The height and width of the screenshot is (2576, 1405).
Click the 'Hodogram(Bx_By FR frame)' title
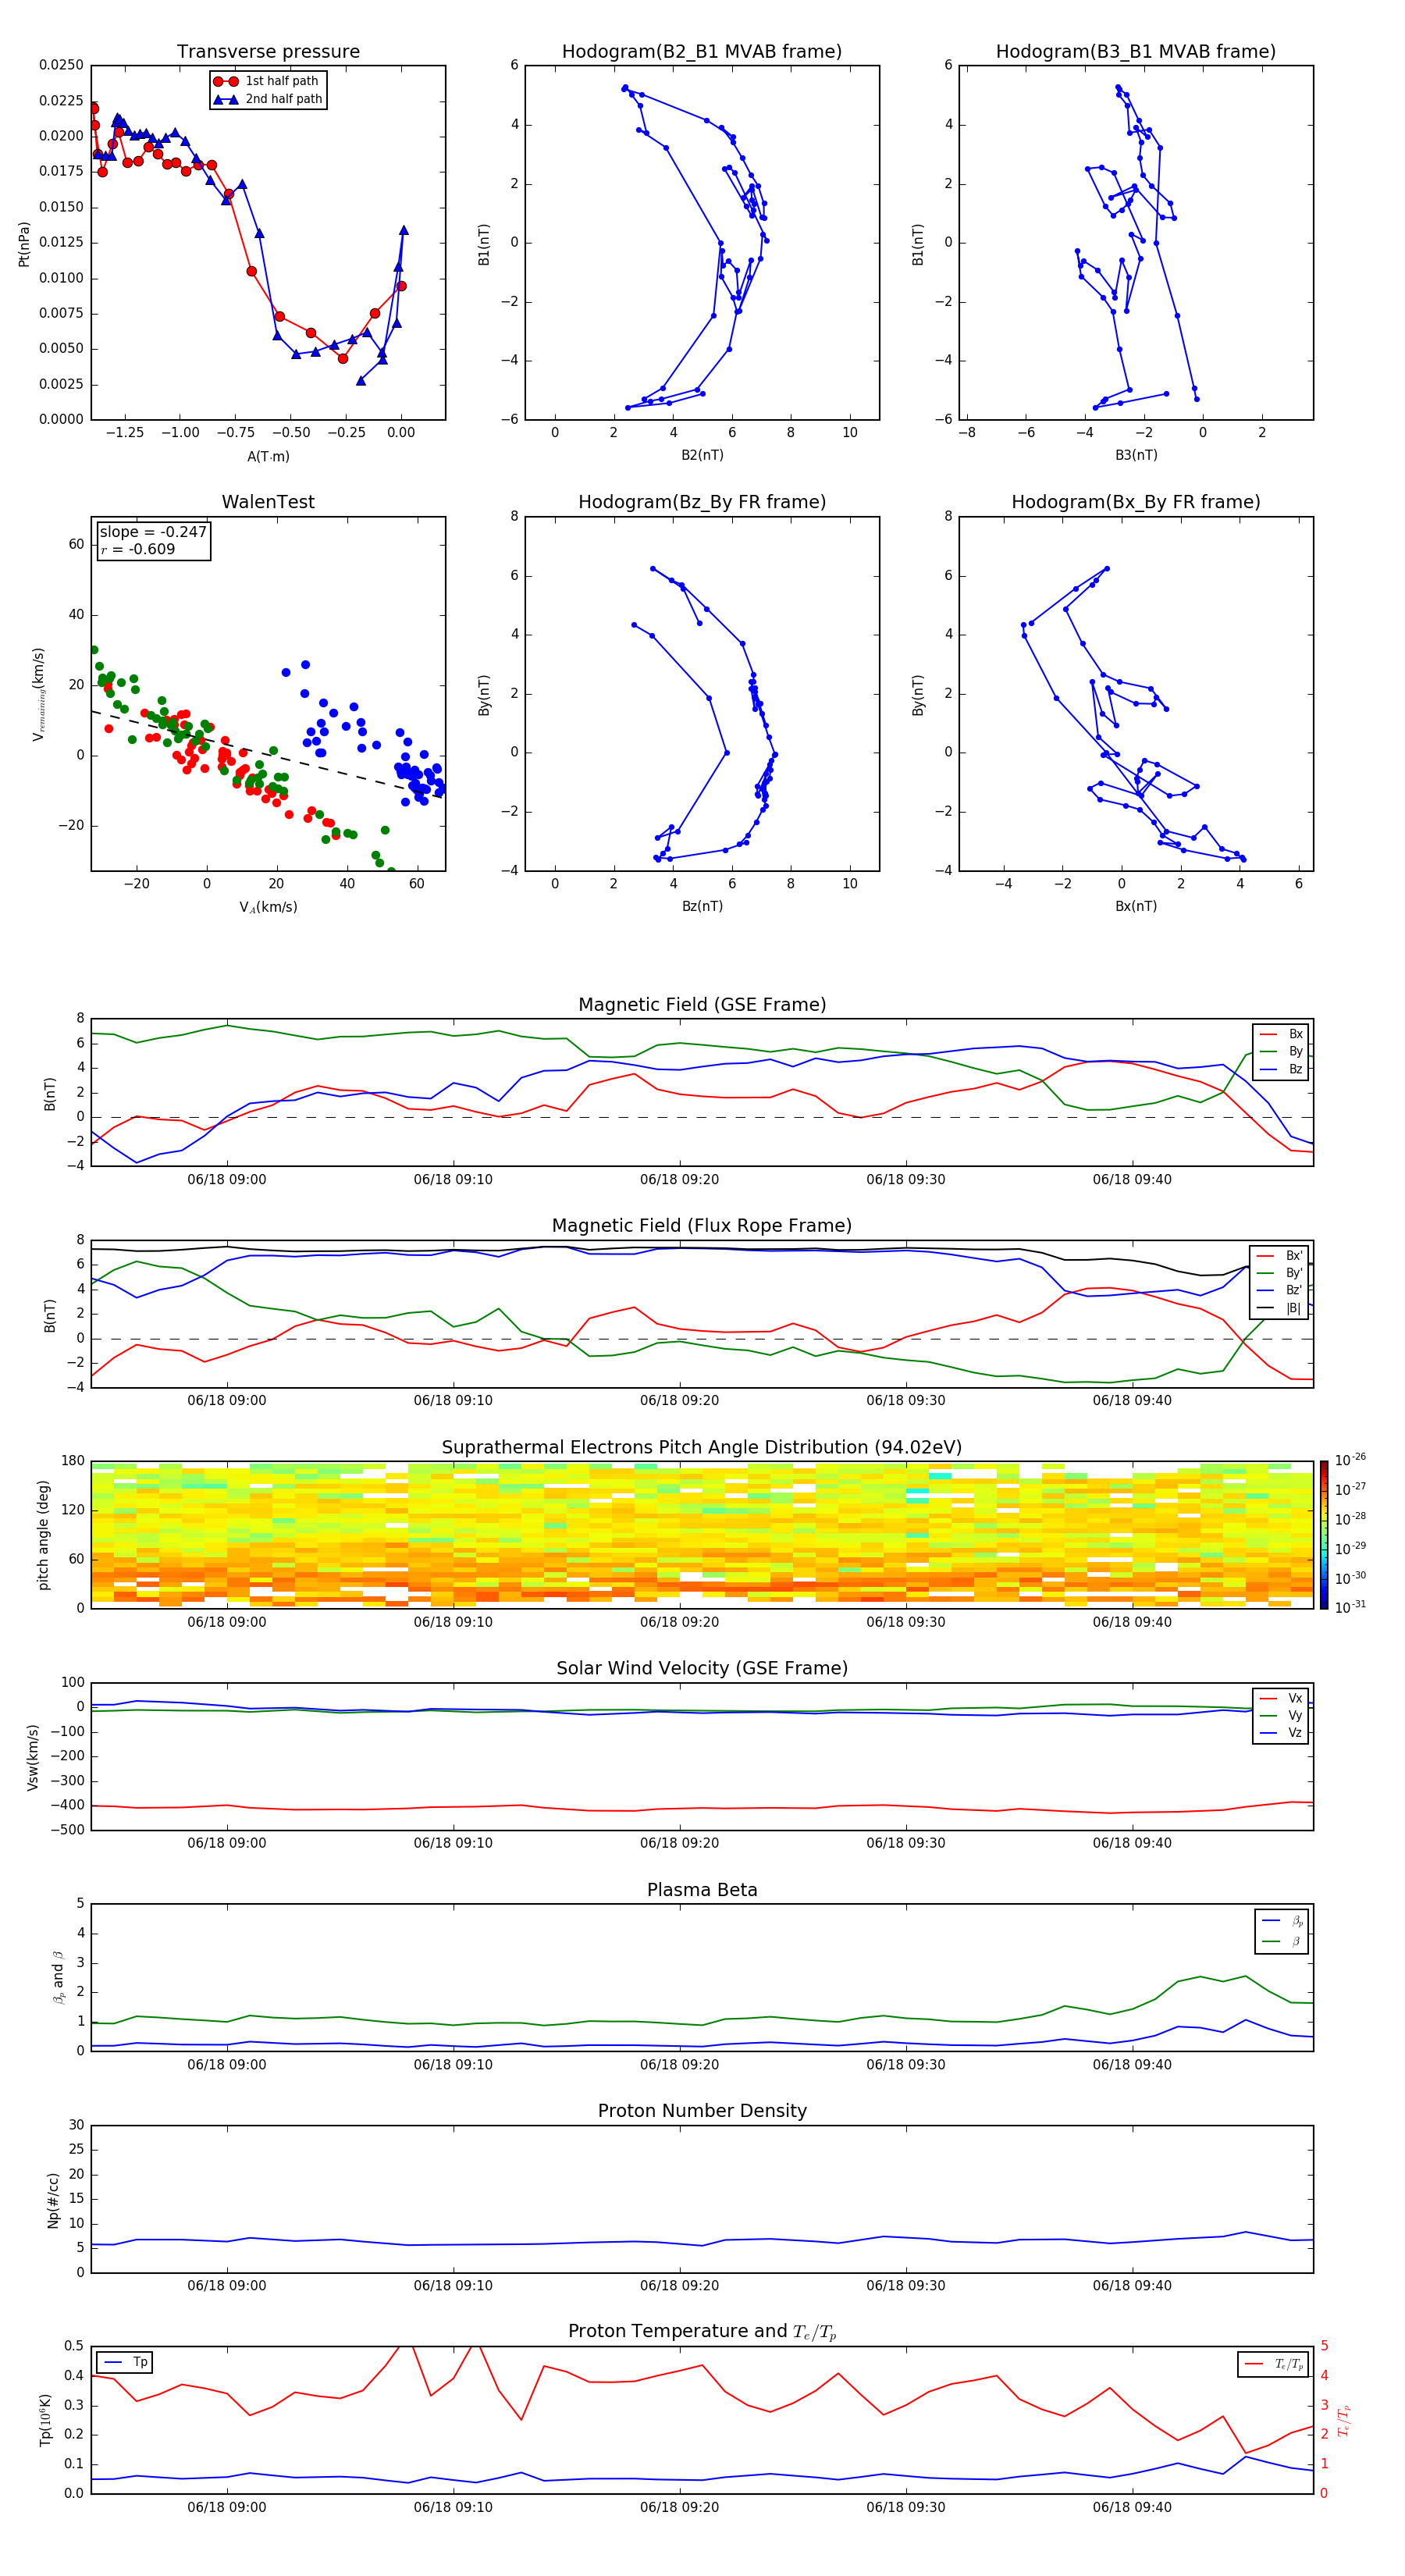click(x=1136, y=502)
